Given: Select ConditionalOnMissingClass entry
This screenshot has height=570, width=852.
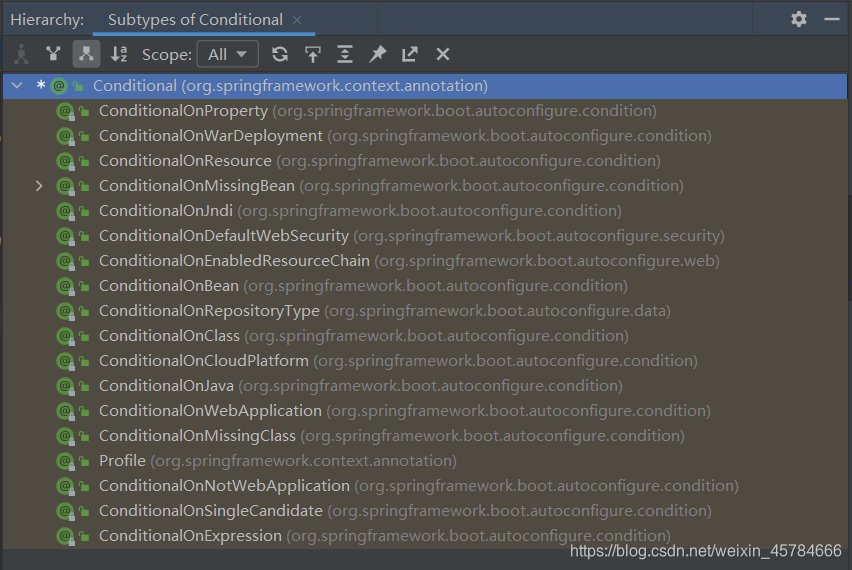Looking at the screenshot, I should point(425,436).
